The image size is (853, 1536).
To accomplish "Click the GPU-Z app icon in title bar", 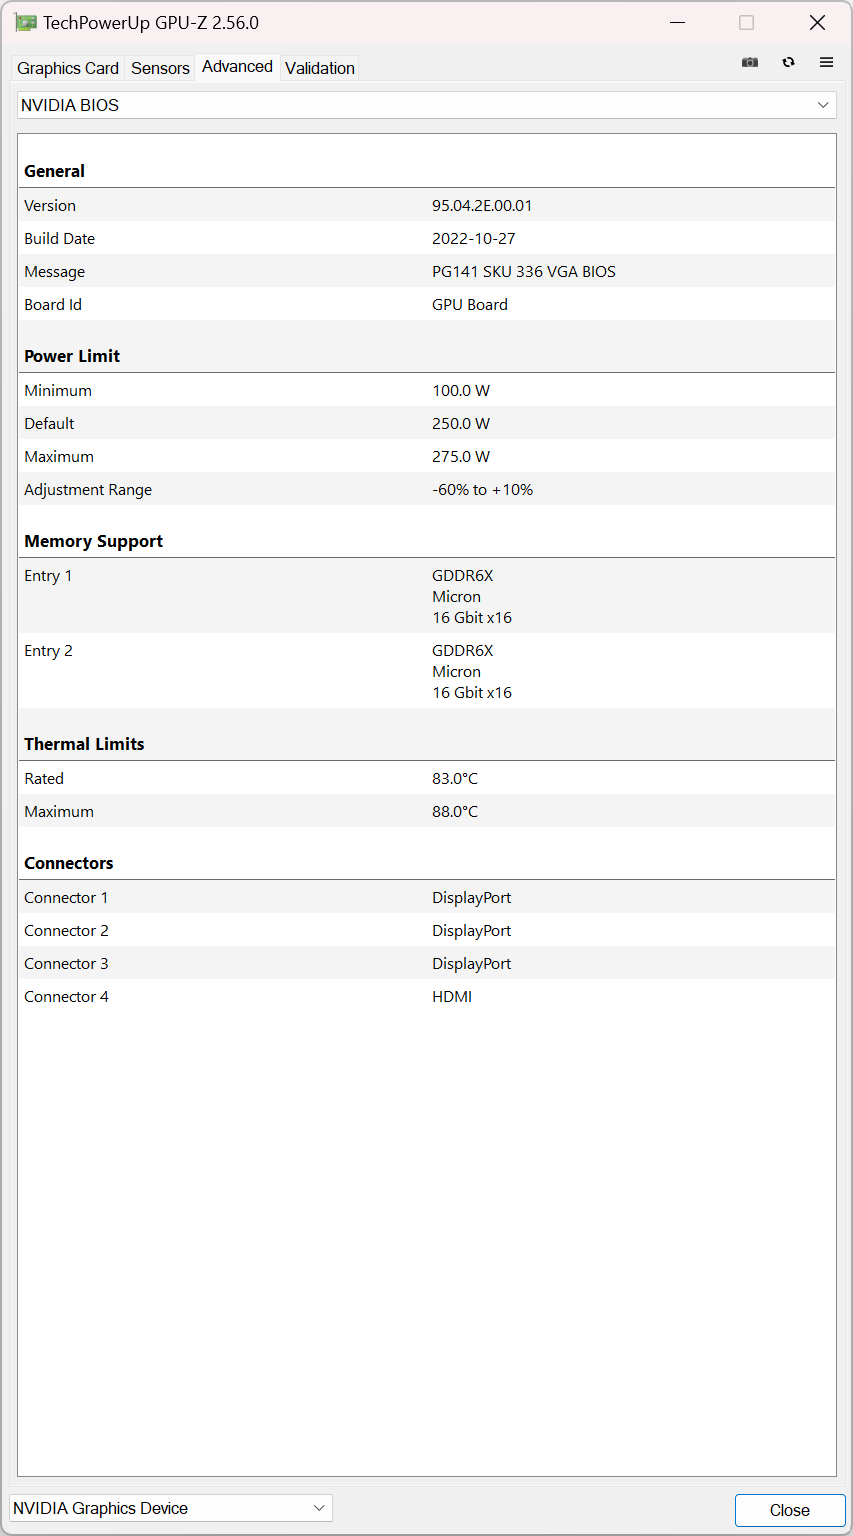I will pos(26,23).
